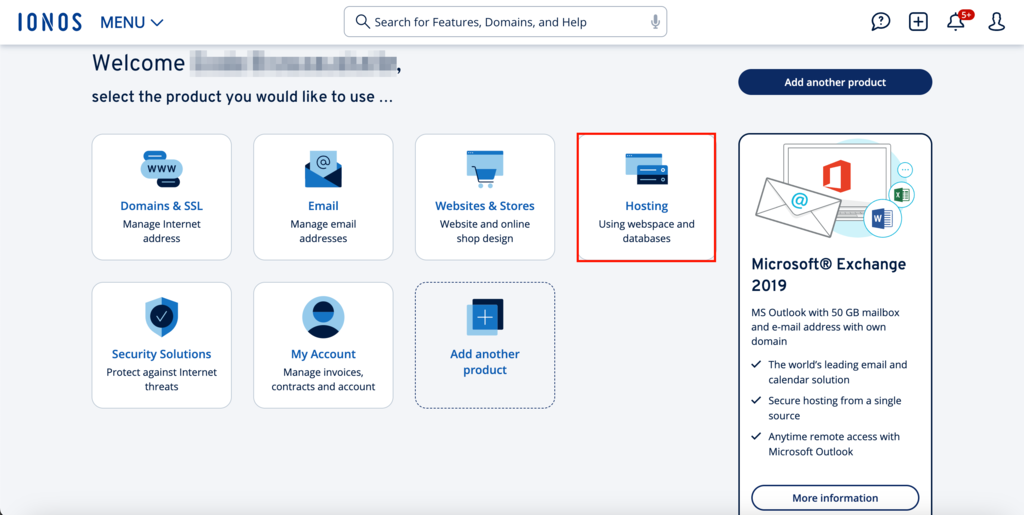The height and width of the screenshot is (515, 1024).
Task: Click the IONOS logo
Action: 49,22
